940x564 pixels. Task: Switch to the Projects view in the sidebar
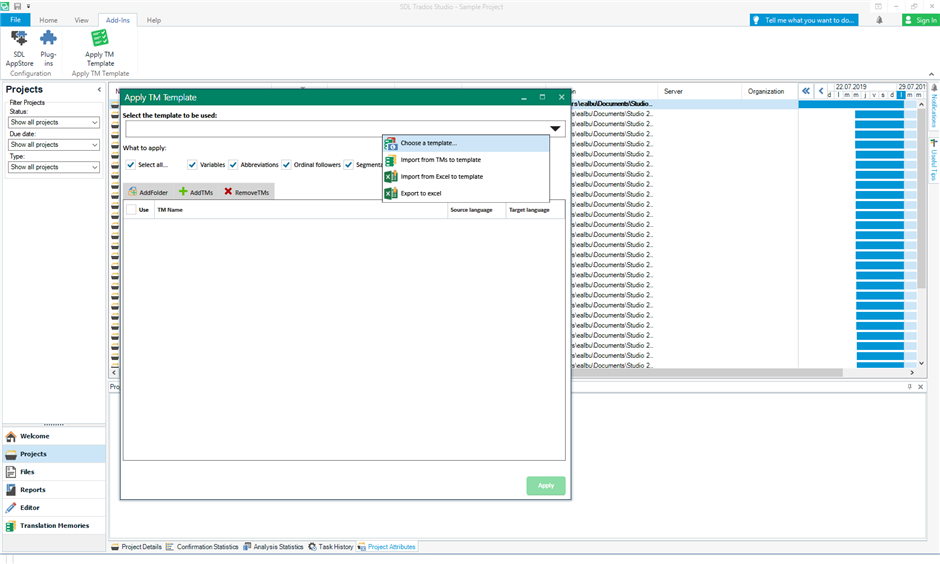(54, 454)
